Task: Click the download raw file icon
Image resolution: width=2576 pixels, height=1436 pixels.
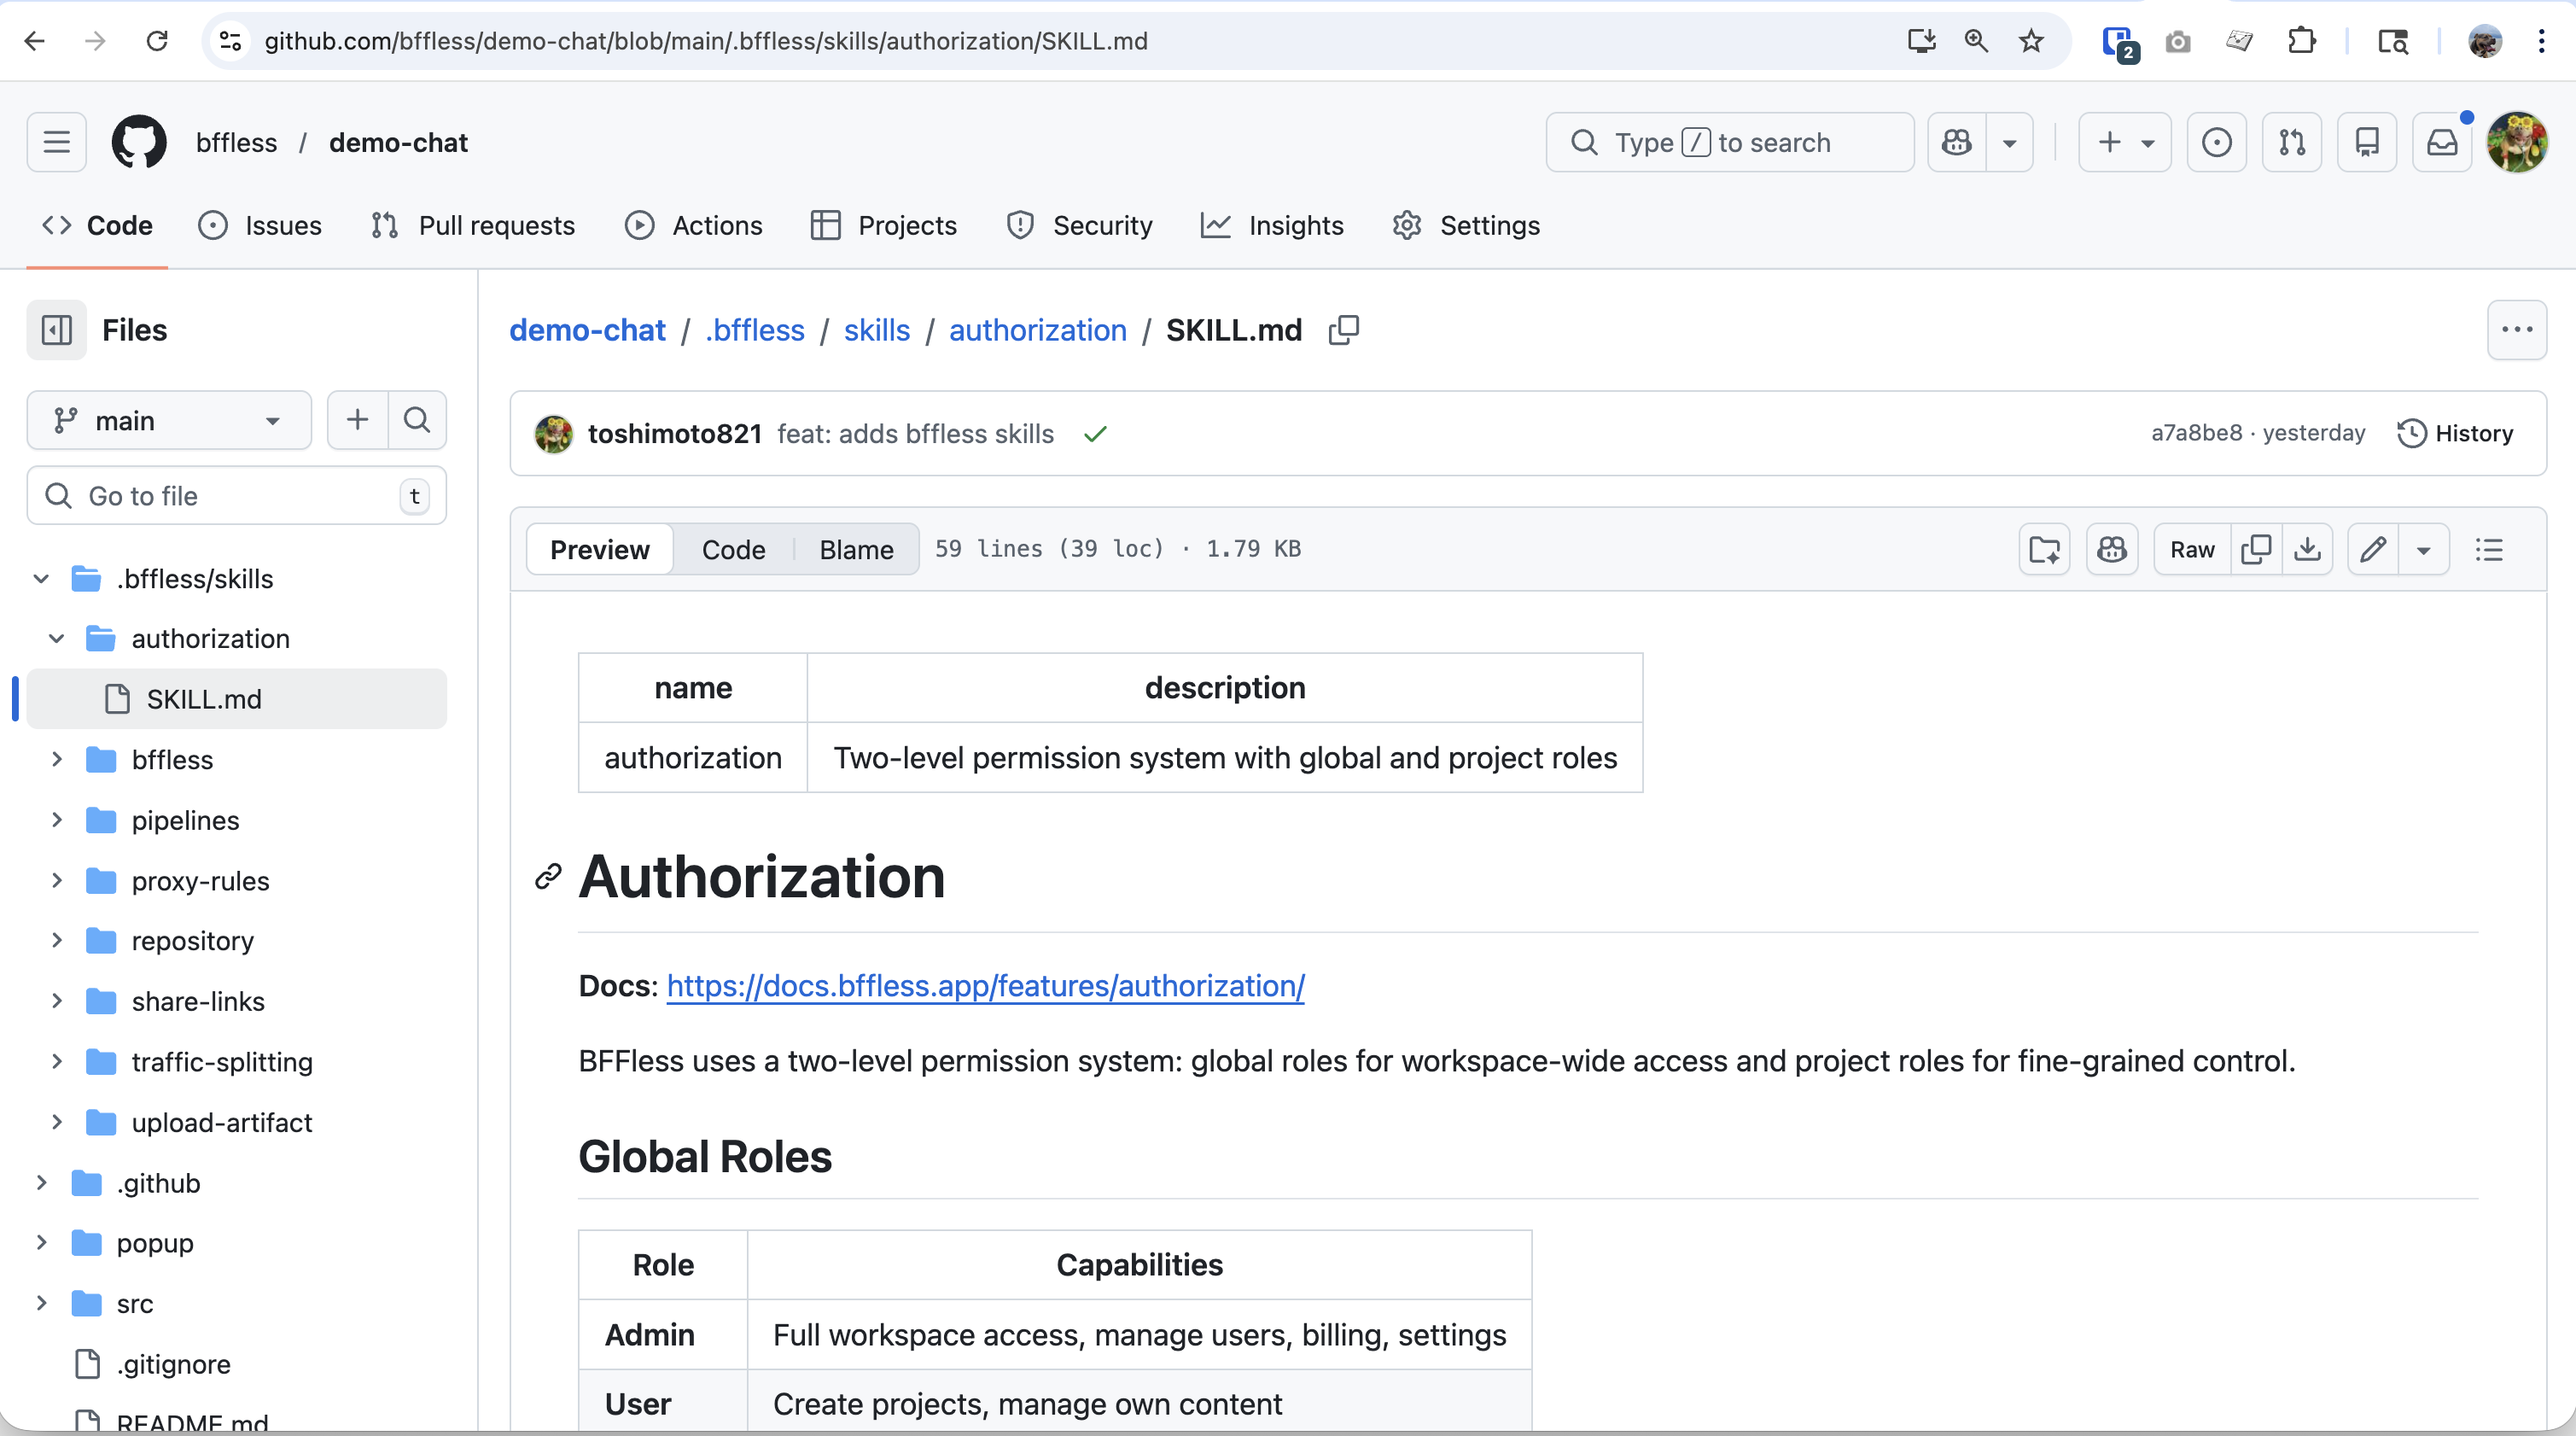Action: 2307,549
